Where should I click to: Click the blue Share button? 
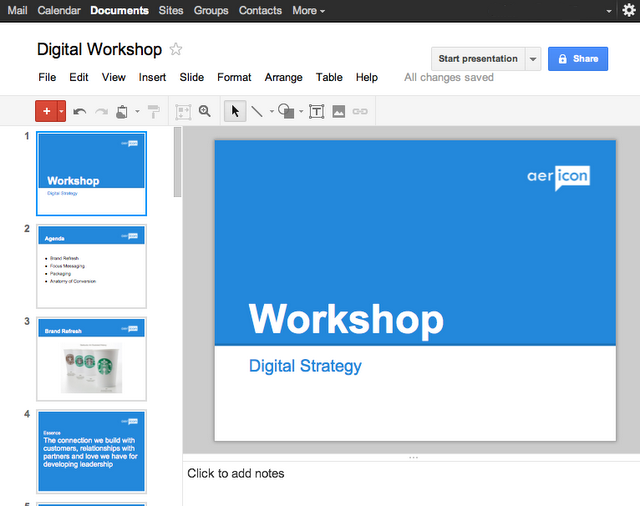tap(578, 59)
